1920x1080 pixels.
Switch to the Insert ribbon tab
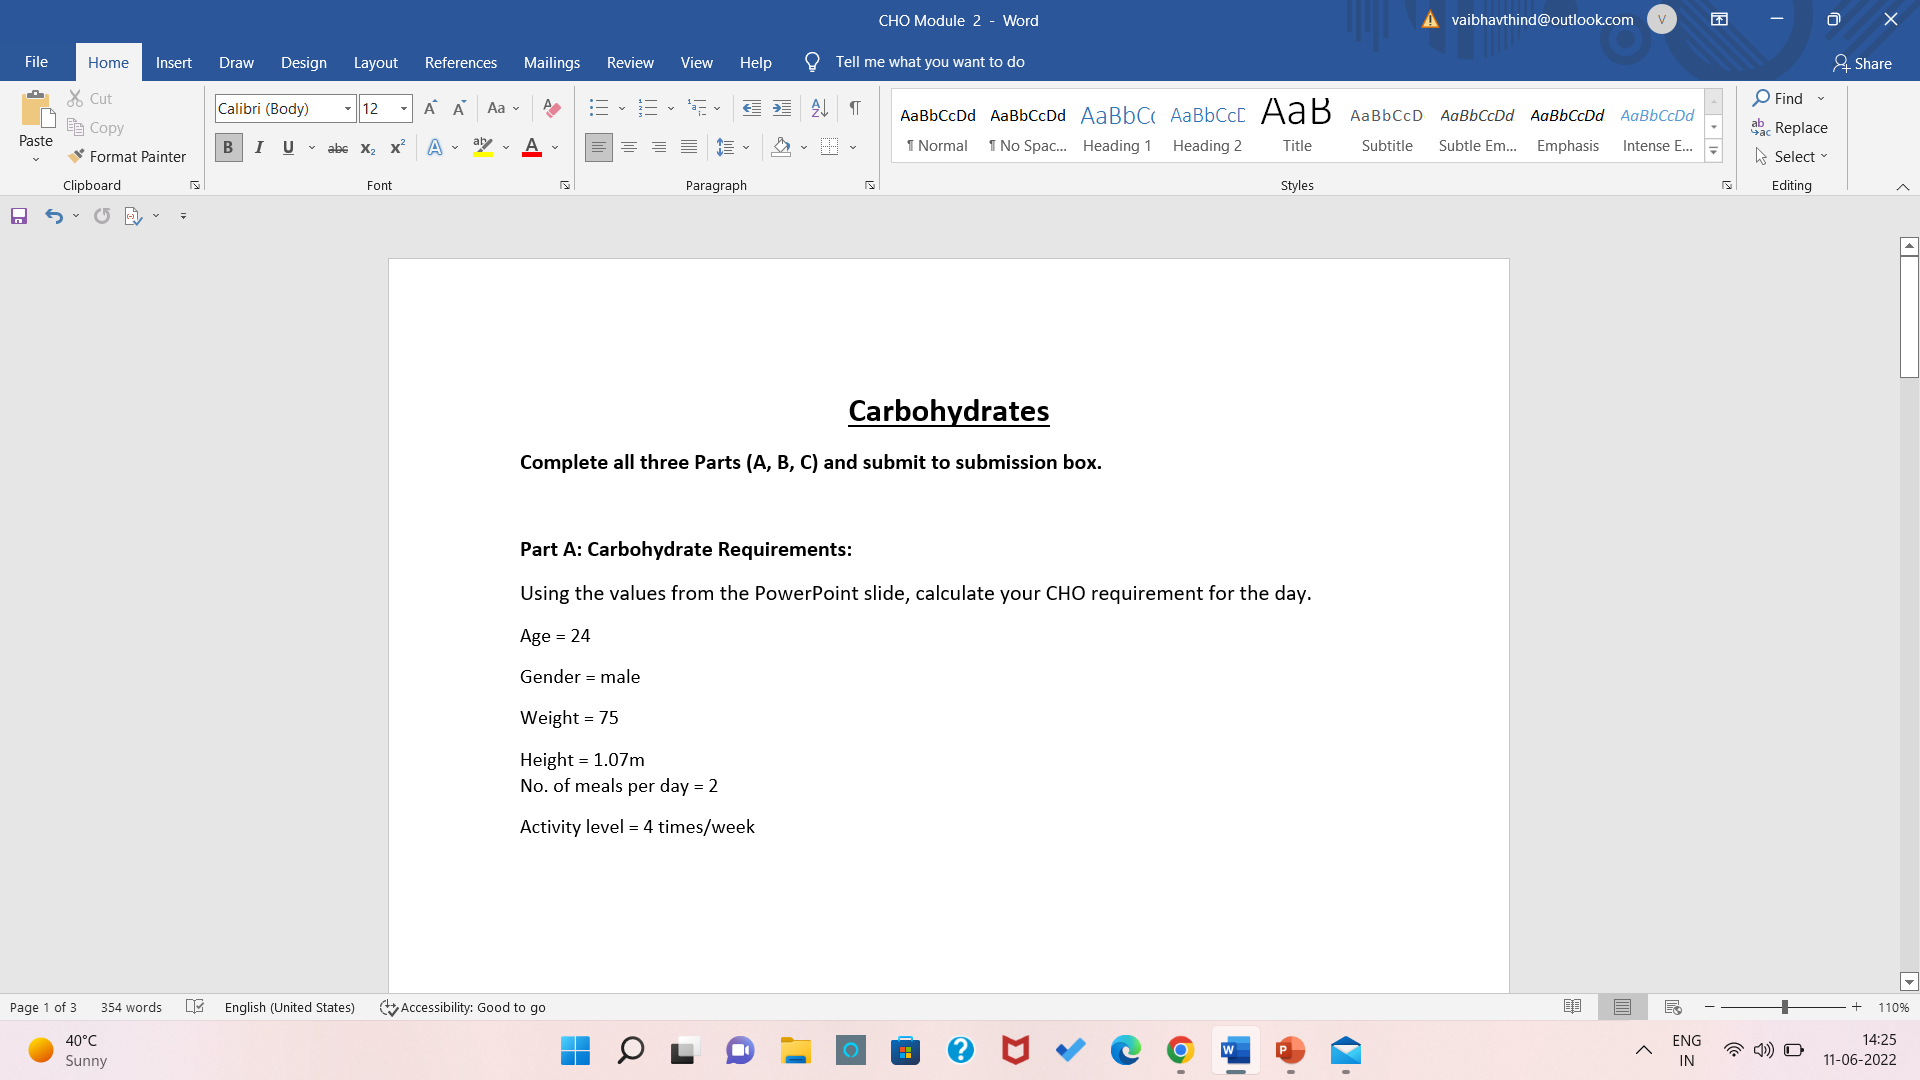click(x=173, y=62)
